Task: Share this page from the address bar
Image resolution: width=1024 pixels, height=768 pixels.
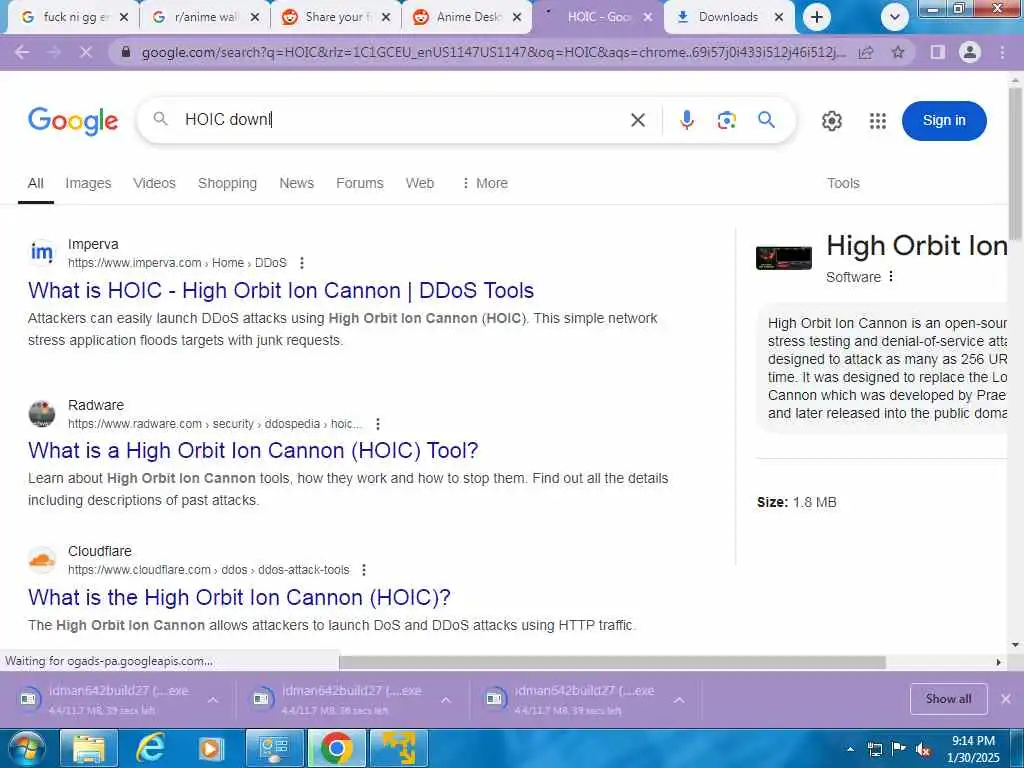Action: coord(866,52)
